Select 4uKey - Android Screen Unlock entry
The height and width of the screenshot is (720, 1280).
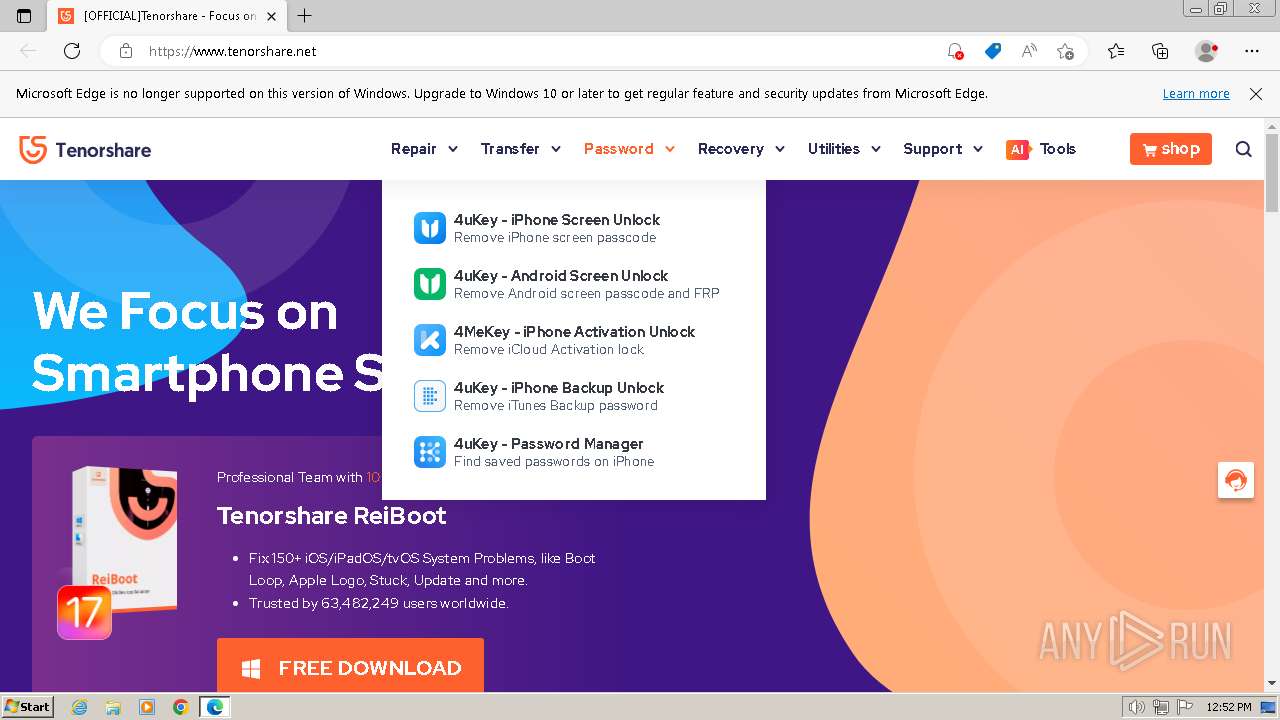coord(561,276)
